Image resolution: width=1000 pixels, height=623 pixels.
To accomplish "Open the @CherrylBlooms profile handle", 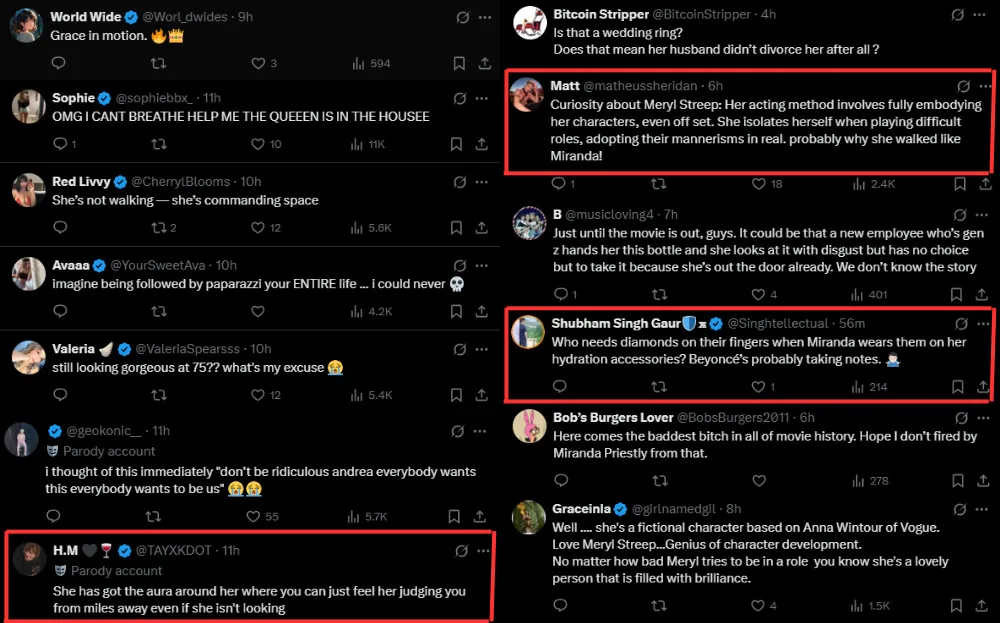I will click(185, 182).
